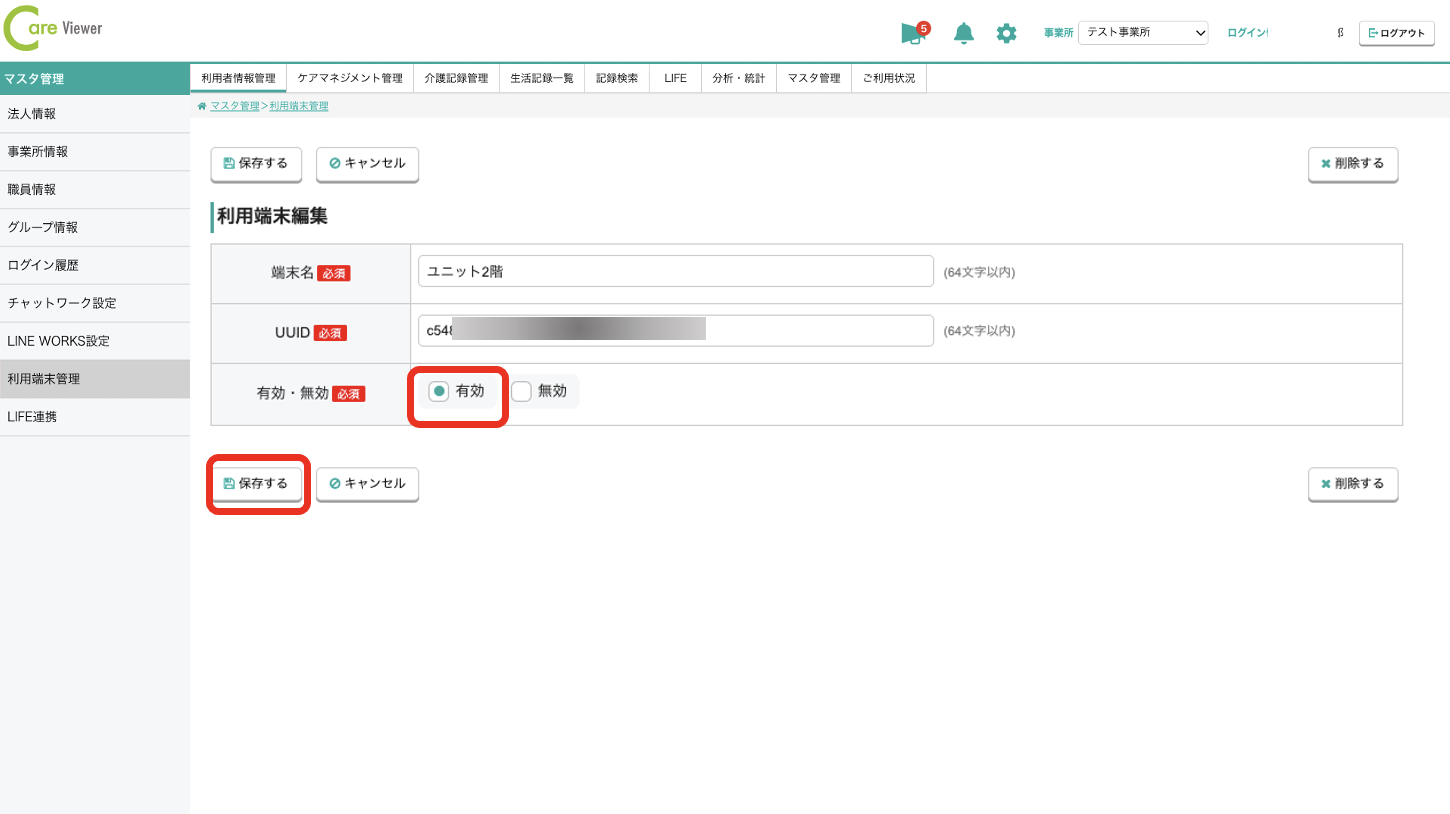Image resolution: width=1450 pixels, height=814 pixels.
Task: Open 職員情報 in the sidebar
Action: pos(32,189)
